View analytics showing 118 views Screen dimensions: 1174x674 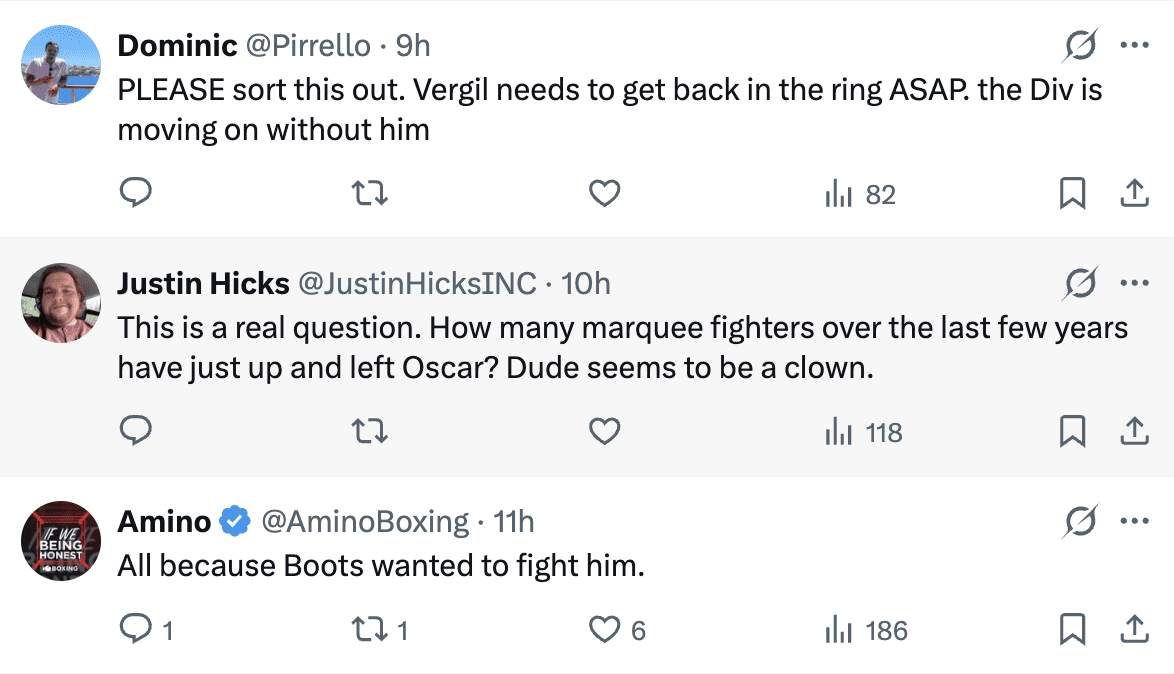(864, 432)
